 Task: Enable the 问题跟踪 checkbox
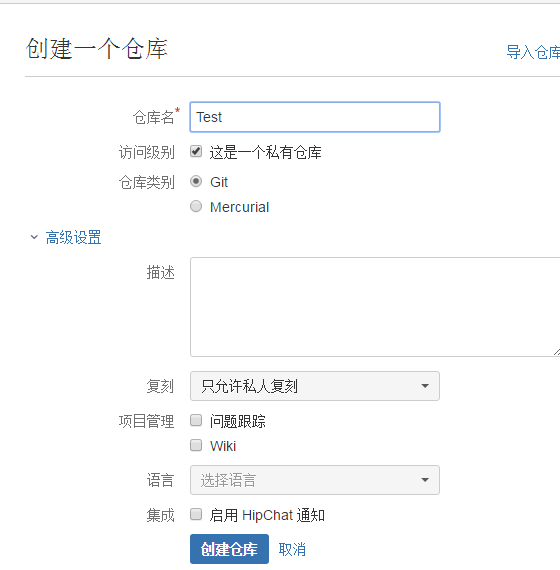196,420
